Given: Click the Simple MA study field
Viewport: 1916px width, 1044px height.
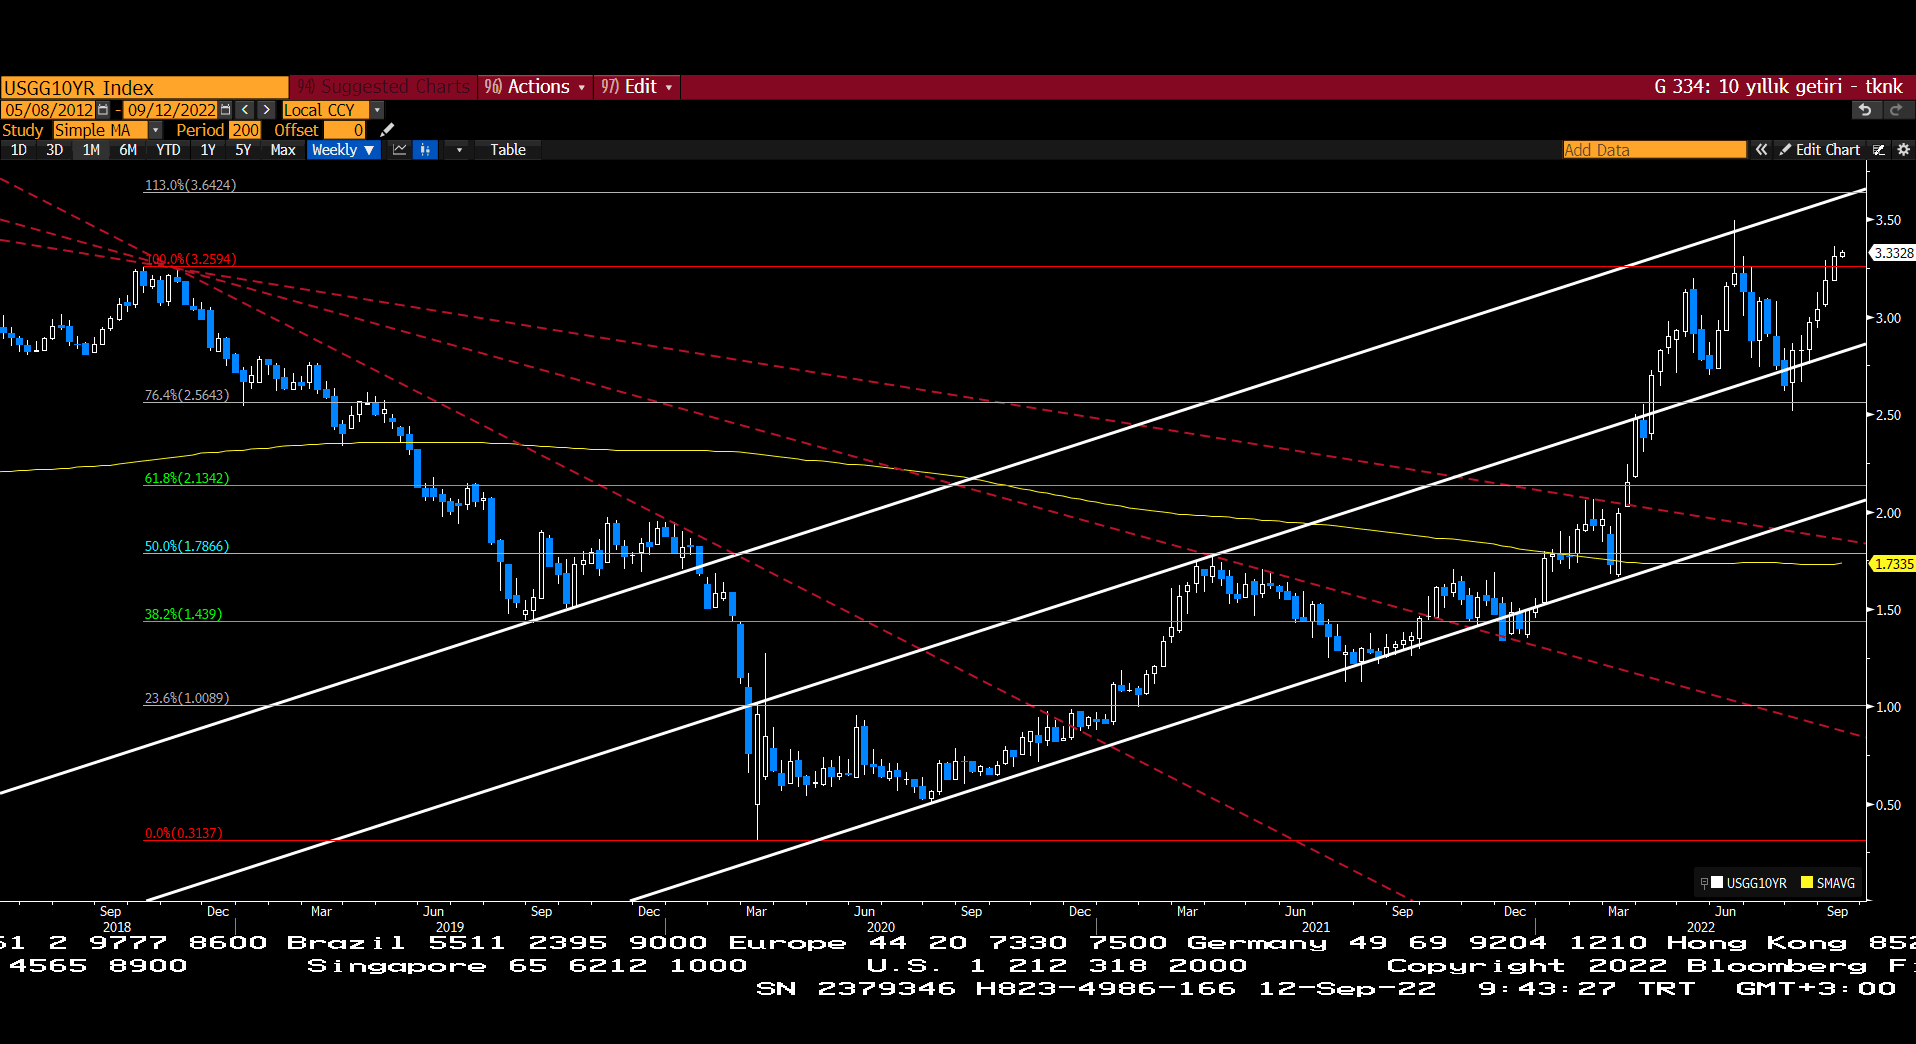Looking at the screenshot, I should click(100, 130).
